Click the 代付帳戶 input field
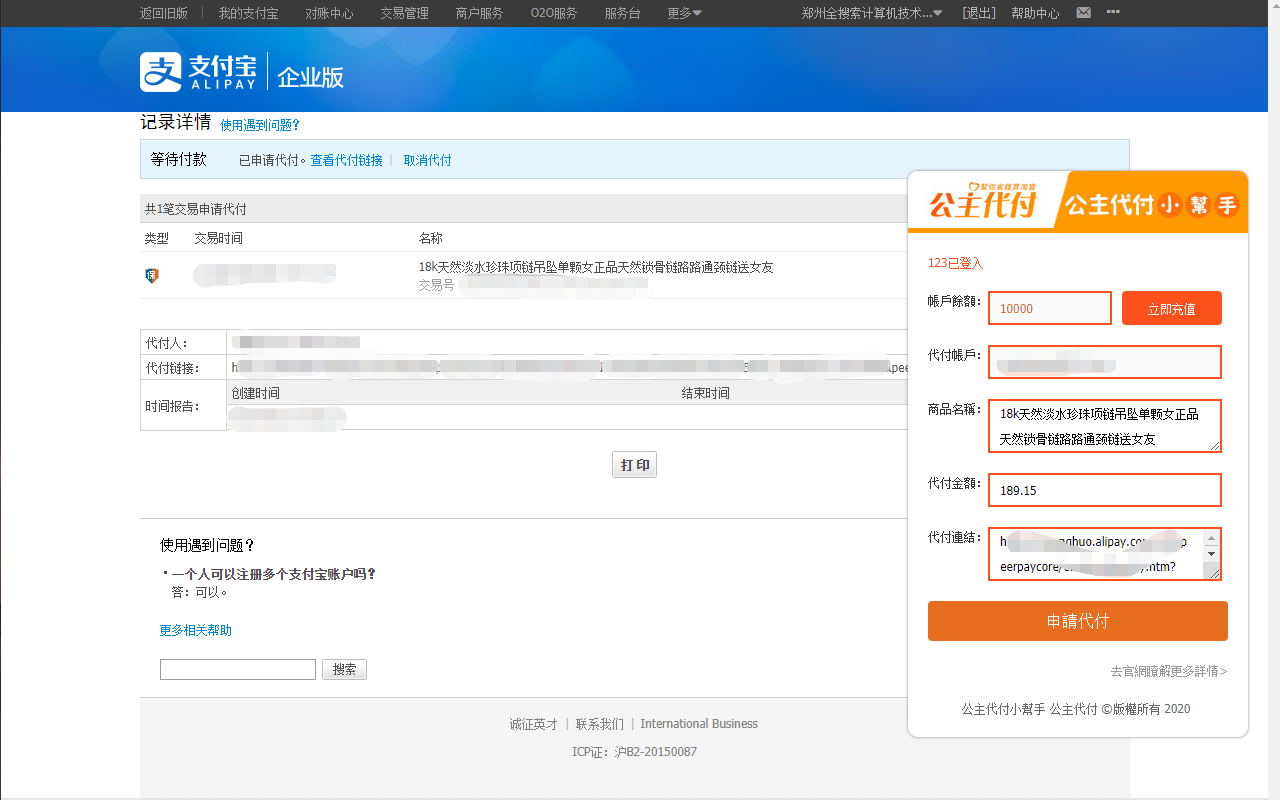Screen dimensions: 1280x800 point(1105,362)
